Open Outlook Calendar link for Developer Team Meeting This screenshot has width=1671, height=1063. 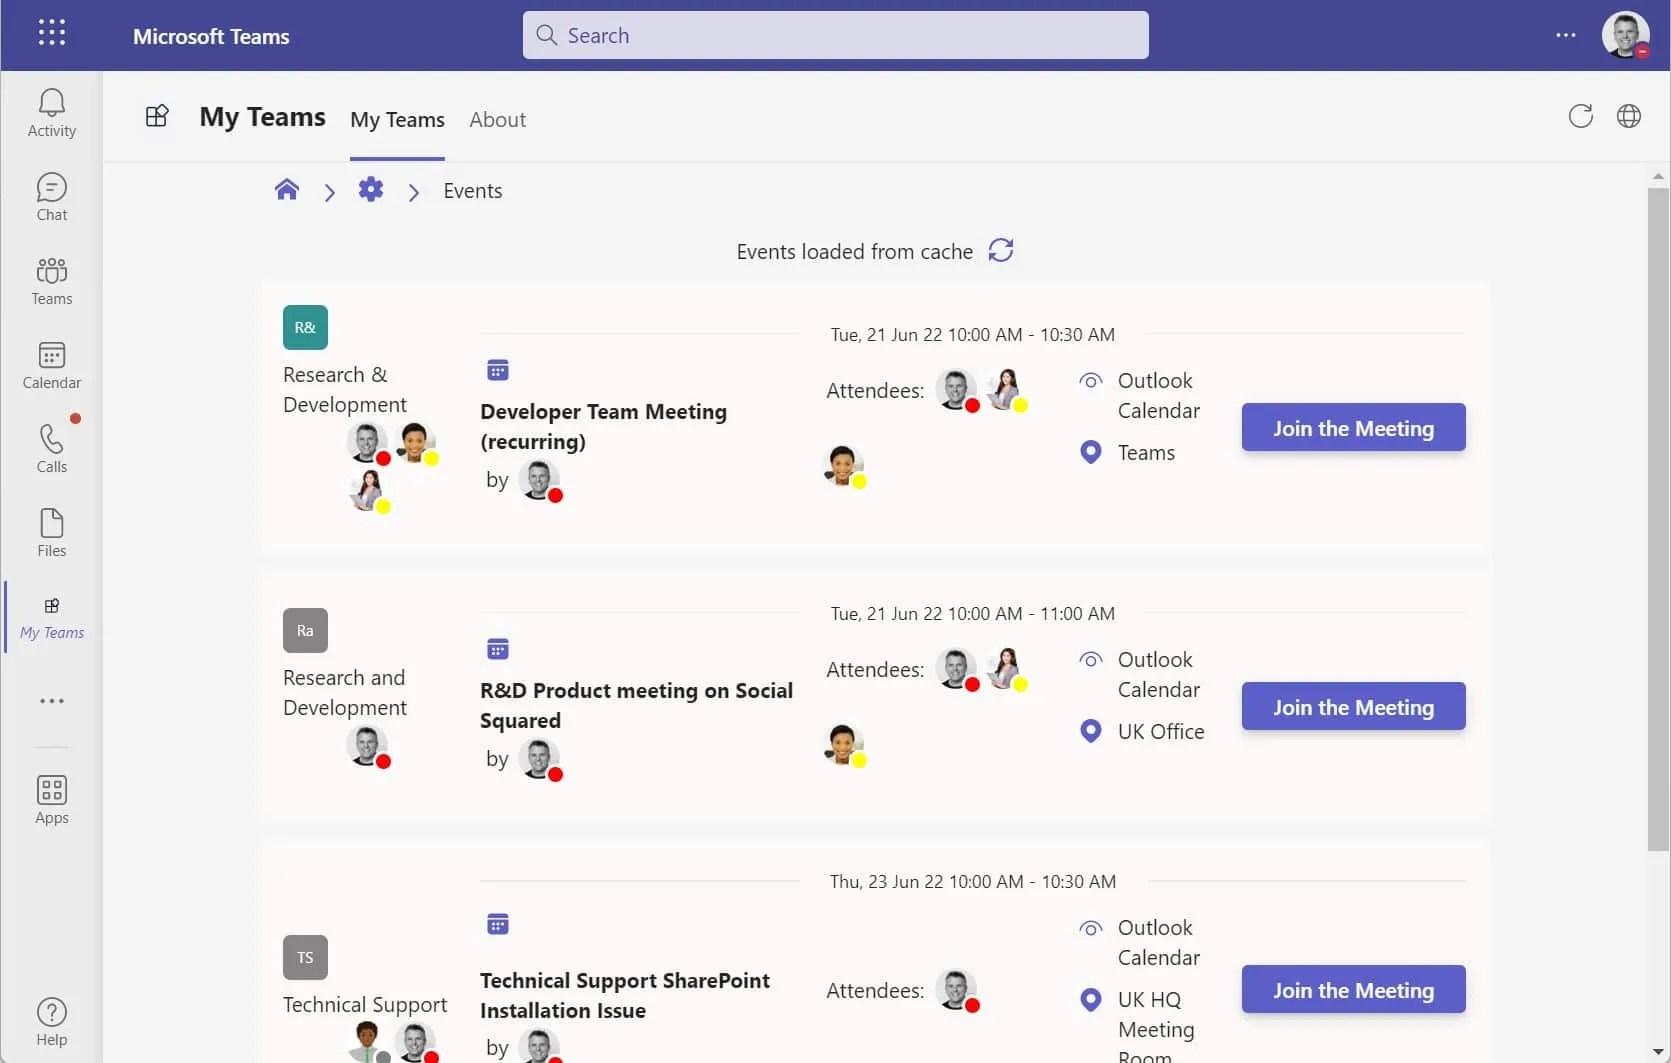1158,395
